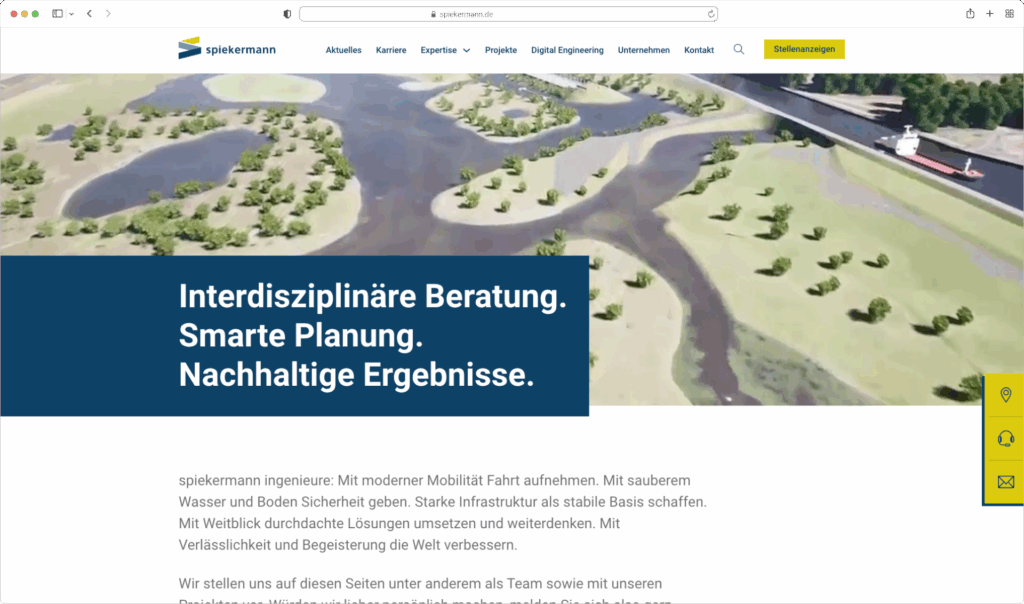Click the location pin side icon
The image size is (1024, 604).
pos(1005,395)
